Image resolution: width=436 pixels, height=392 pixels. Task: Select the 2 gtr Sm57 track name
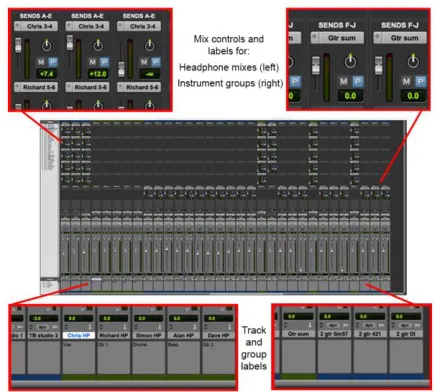(x=334, y=334)
